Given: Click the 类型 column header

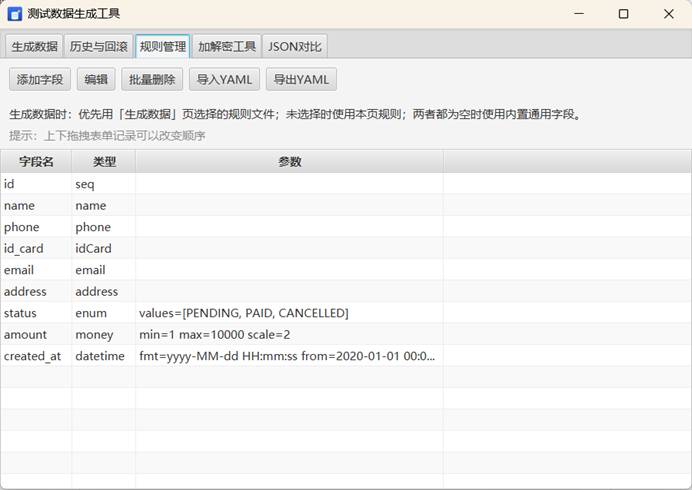Looking at the screenshot, I should [x=104, y=162].
